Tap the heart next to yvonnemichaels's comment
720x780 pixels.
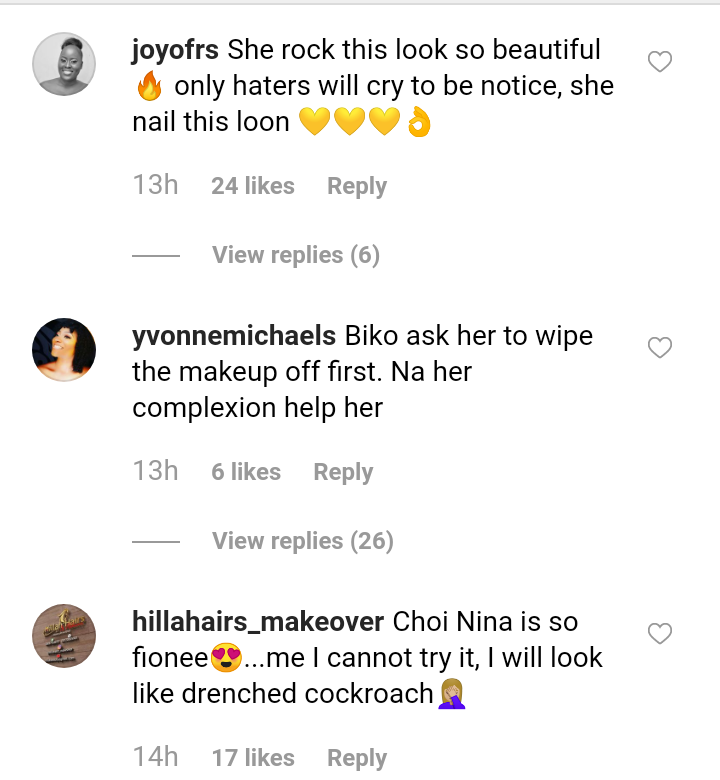660,348
